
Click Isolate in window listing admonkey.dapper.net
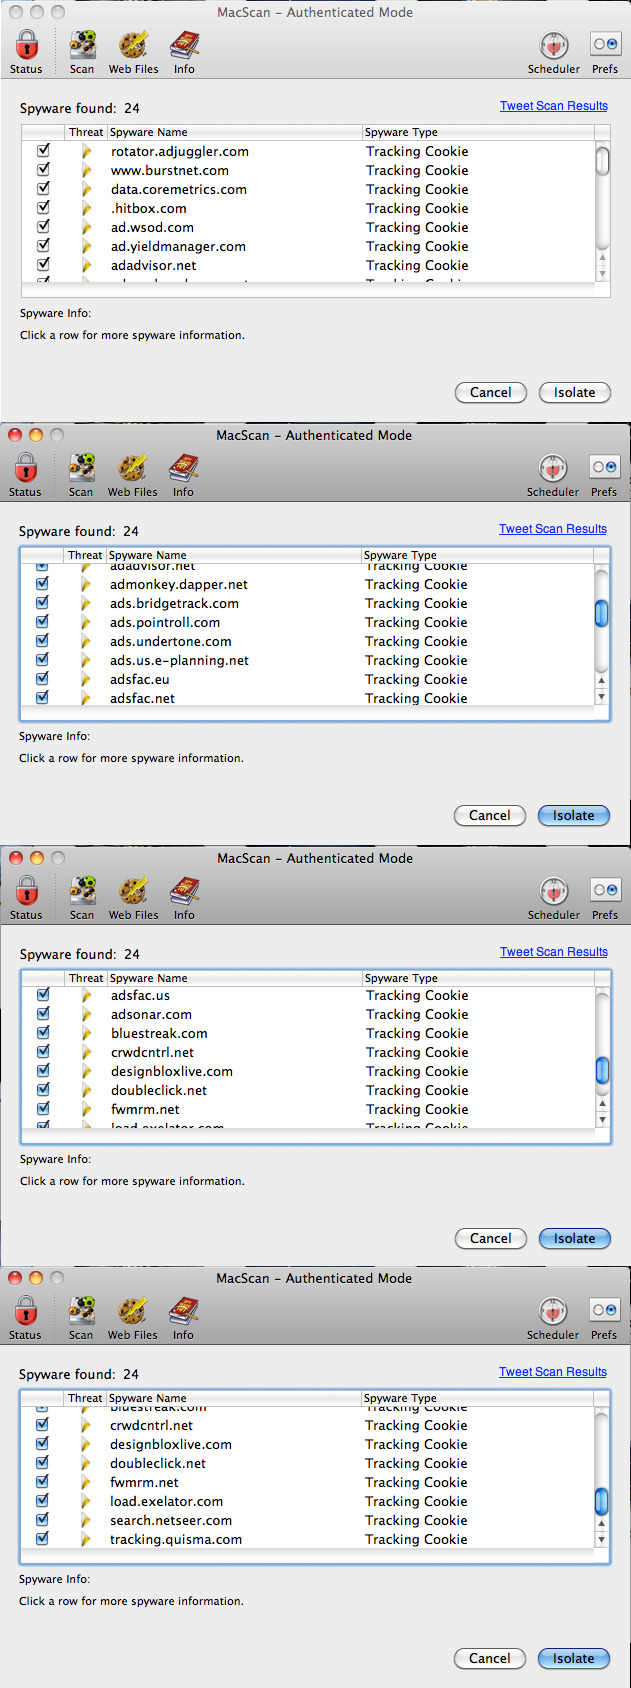pyautogui.click(x=574, y=815)
